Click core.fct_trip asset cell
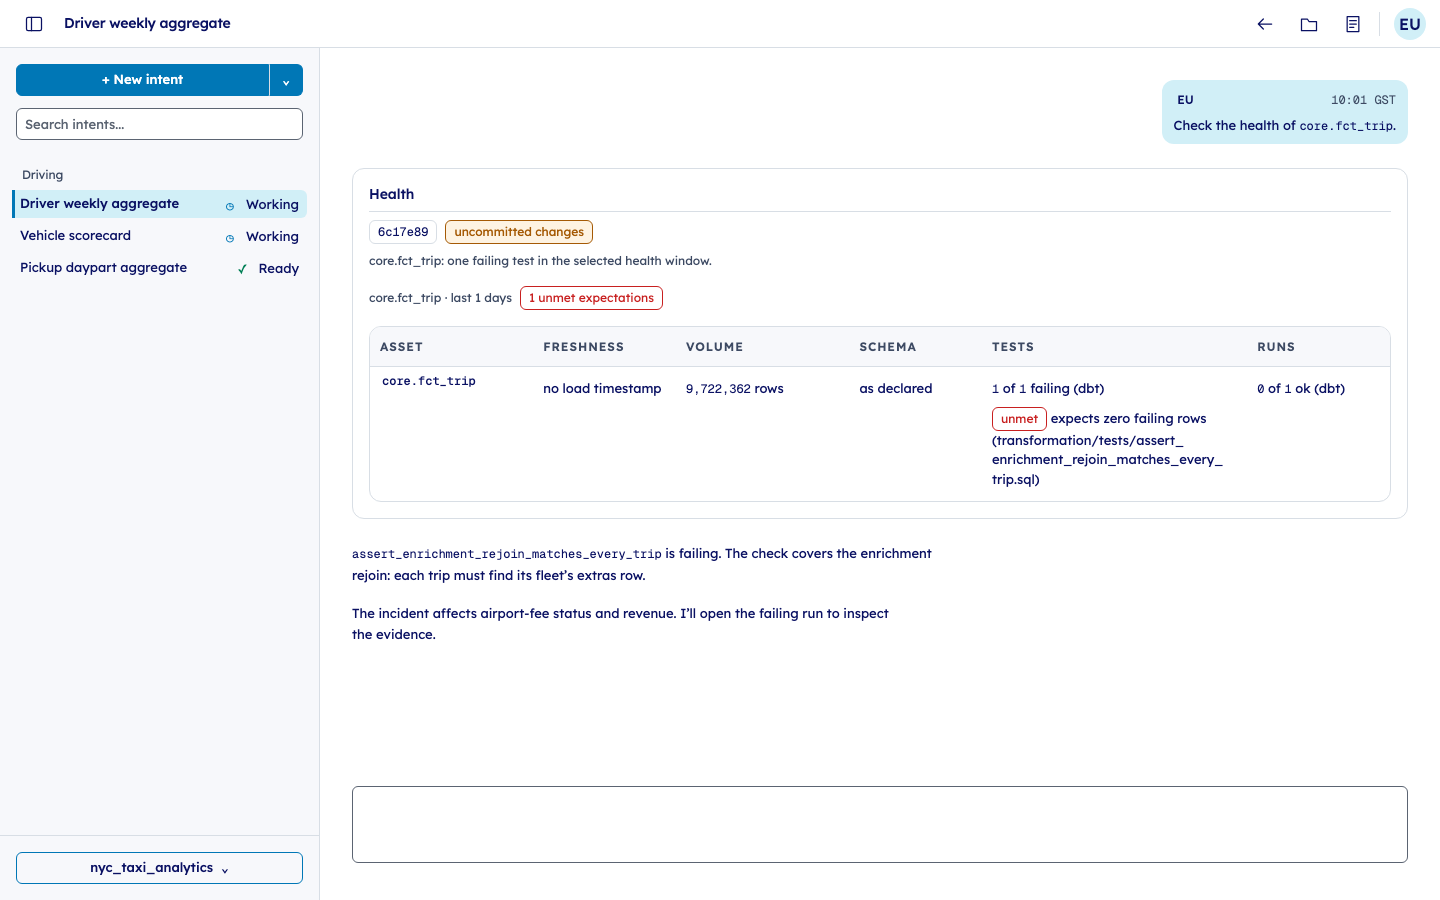The height and width of the screenshot is (900, 1440). tap(429, 381)
